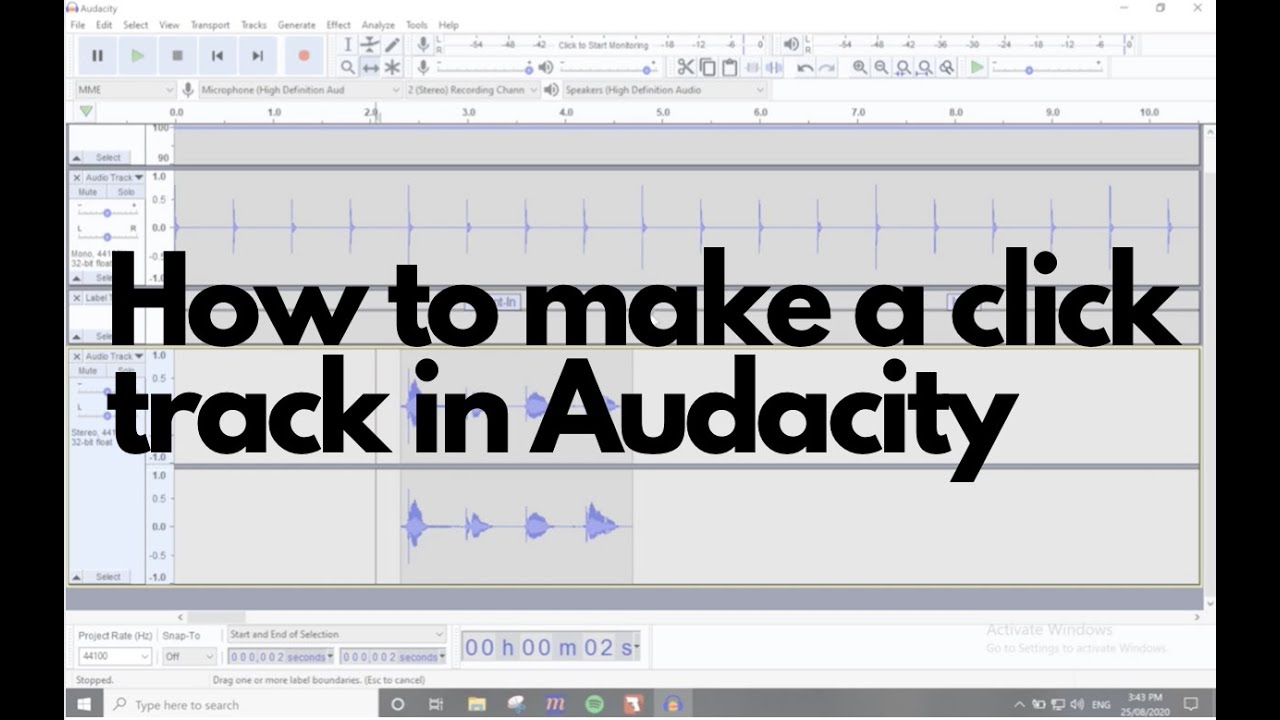Screen dimensions: 1280x720
Task: Select the Multi-Tool asterisk icon
Action: [392, 67]
